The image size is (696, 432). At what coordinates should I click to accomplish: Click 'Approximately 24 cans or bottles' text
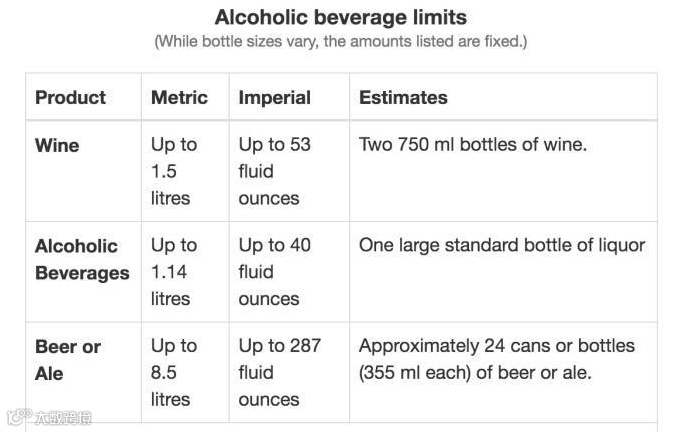(x=497, y=346)
